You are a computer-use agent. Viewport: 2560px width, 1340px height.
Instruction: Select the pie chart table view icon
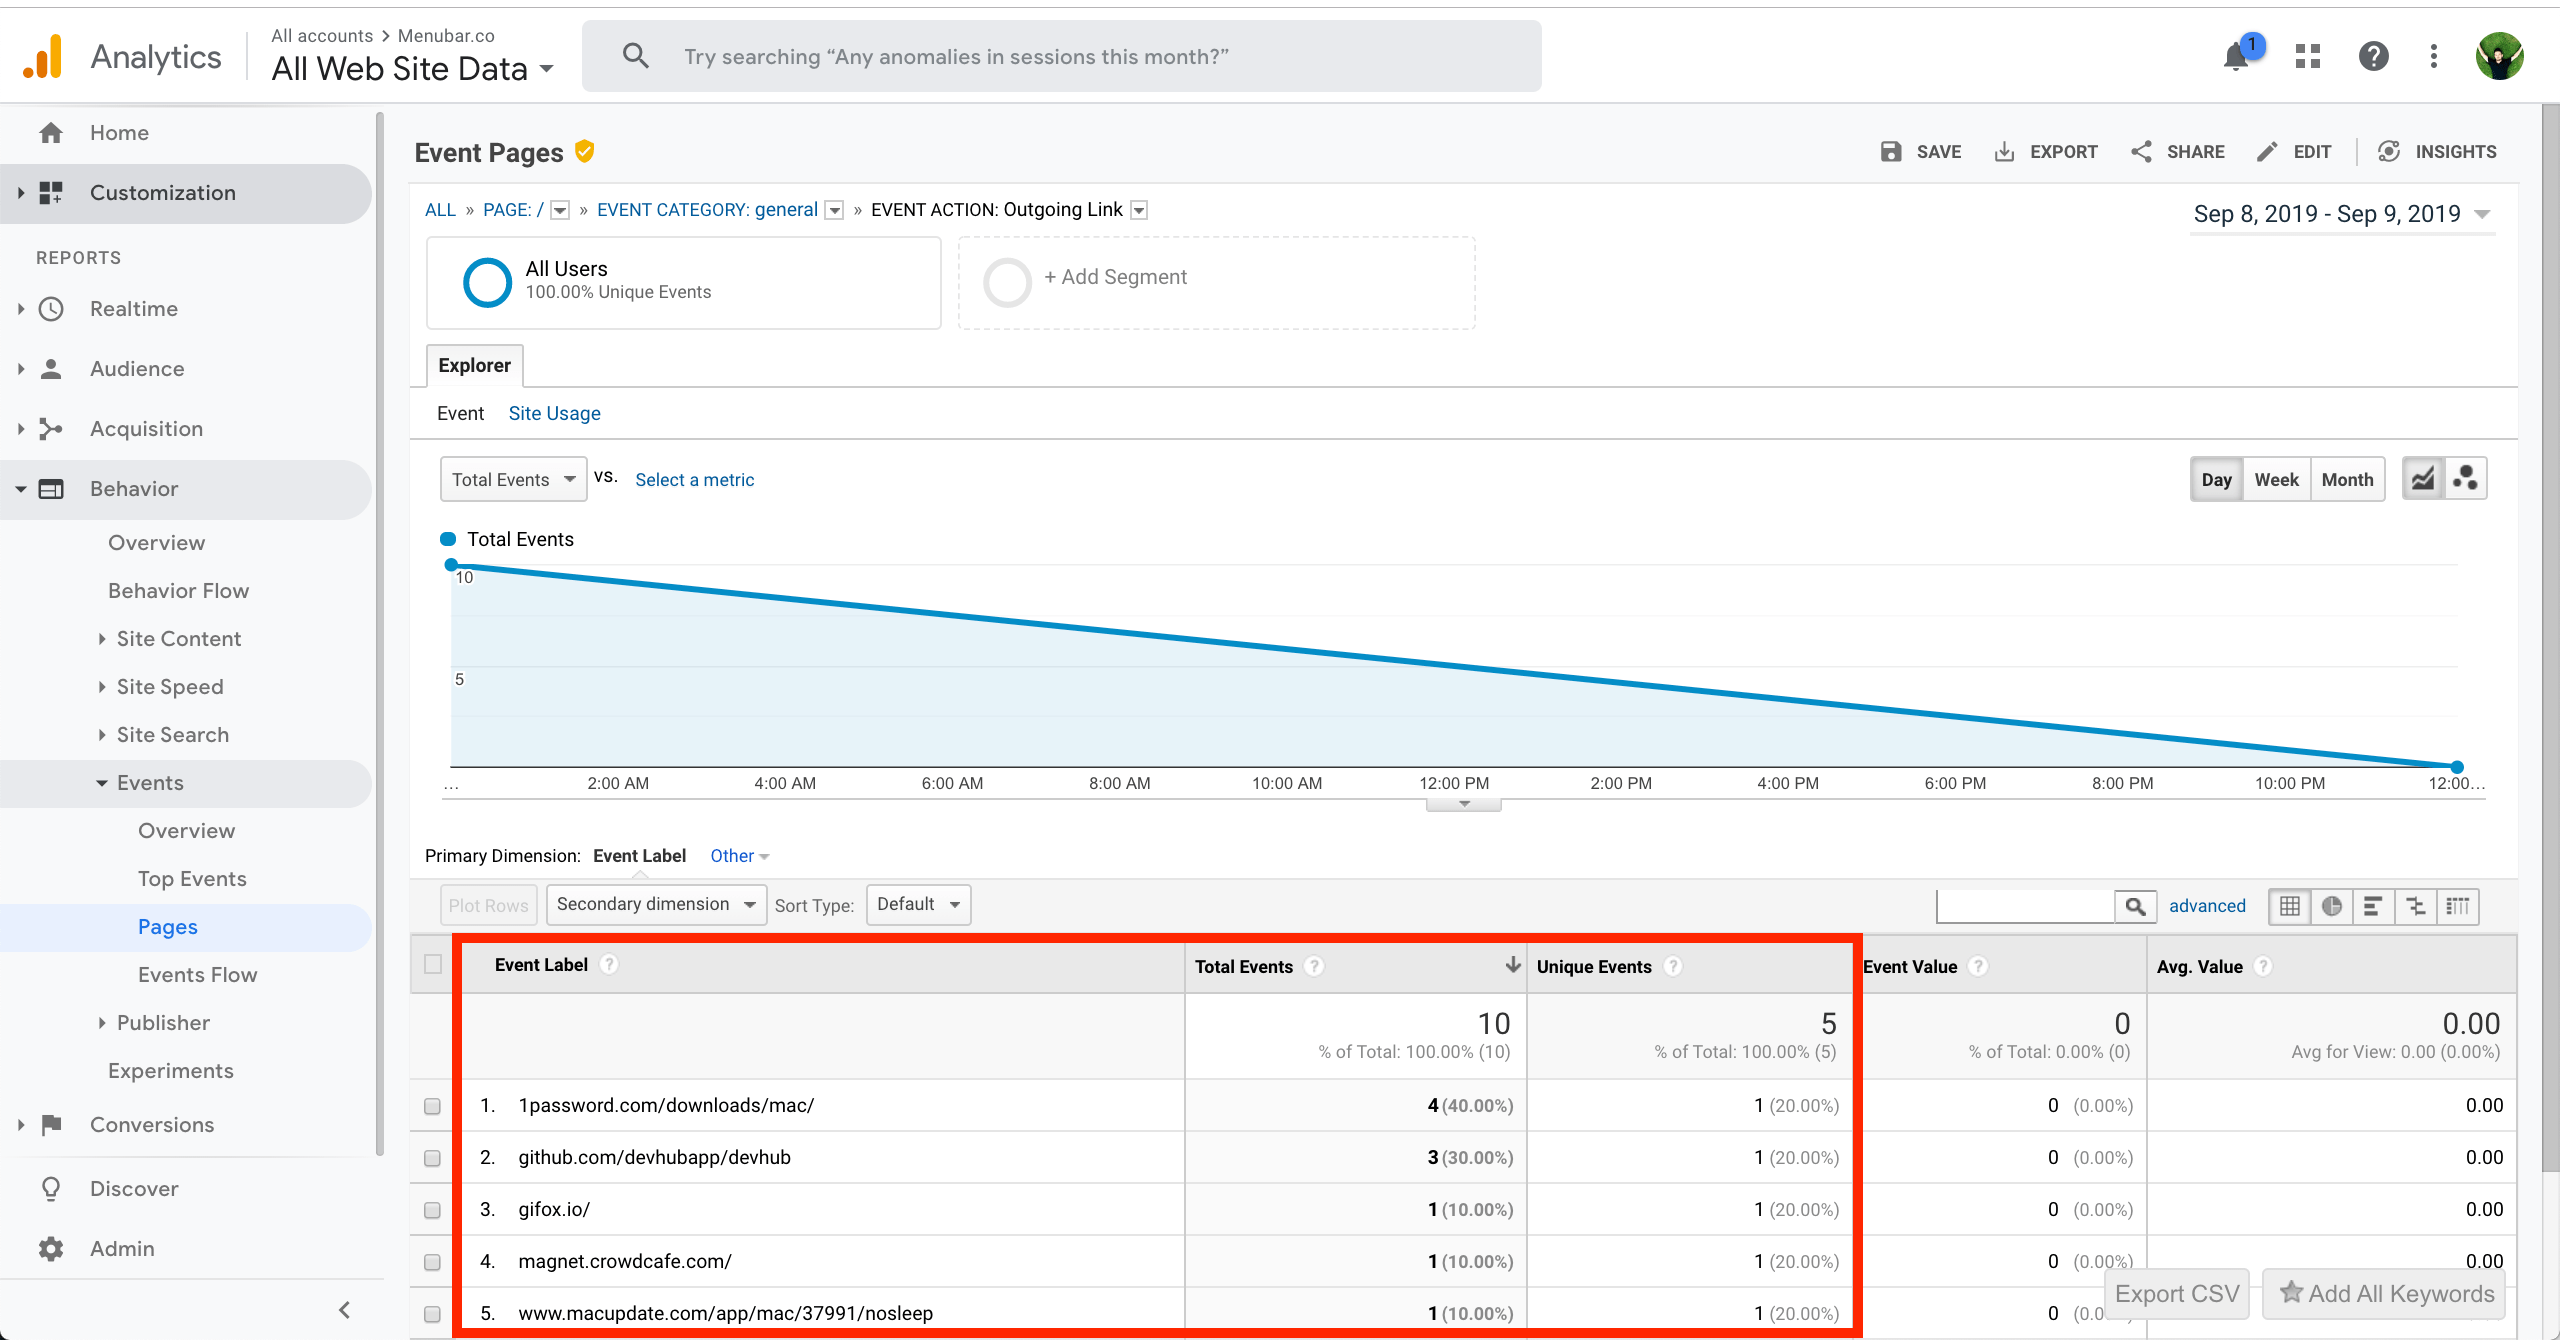tap(2332, 906)
